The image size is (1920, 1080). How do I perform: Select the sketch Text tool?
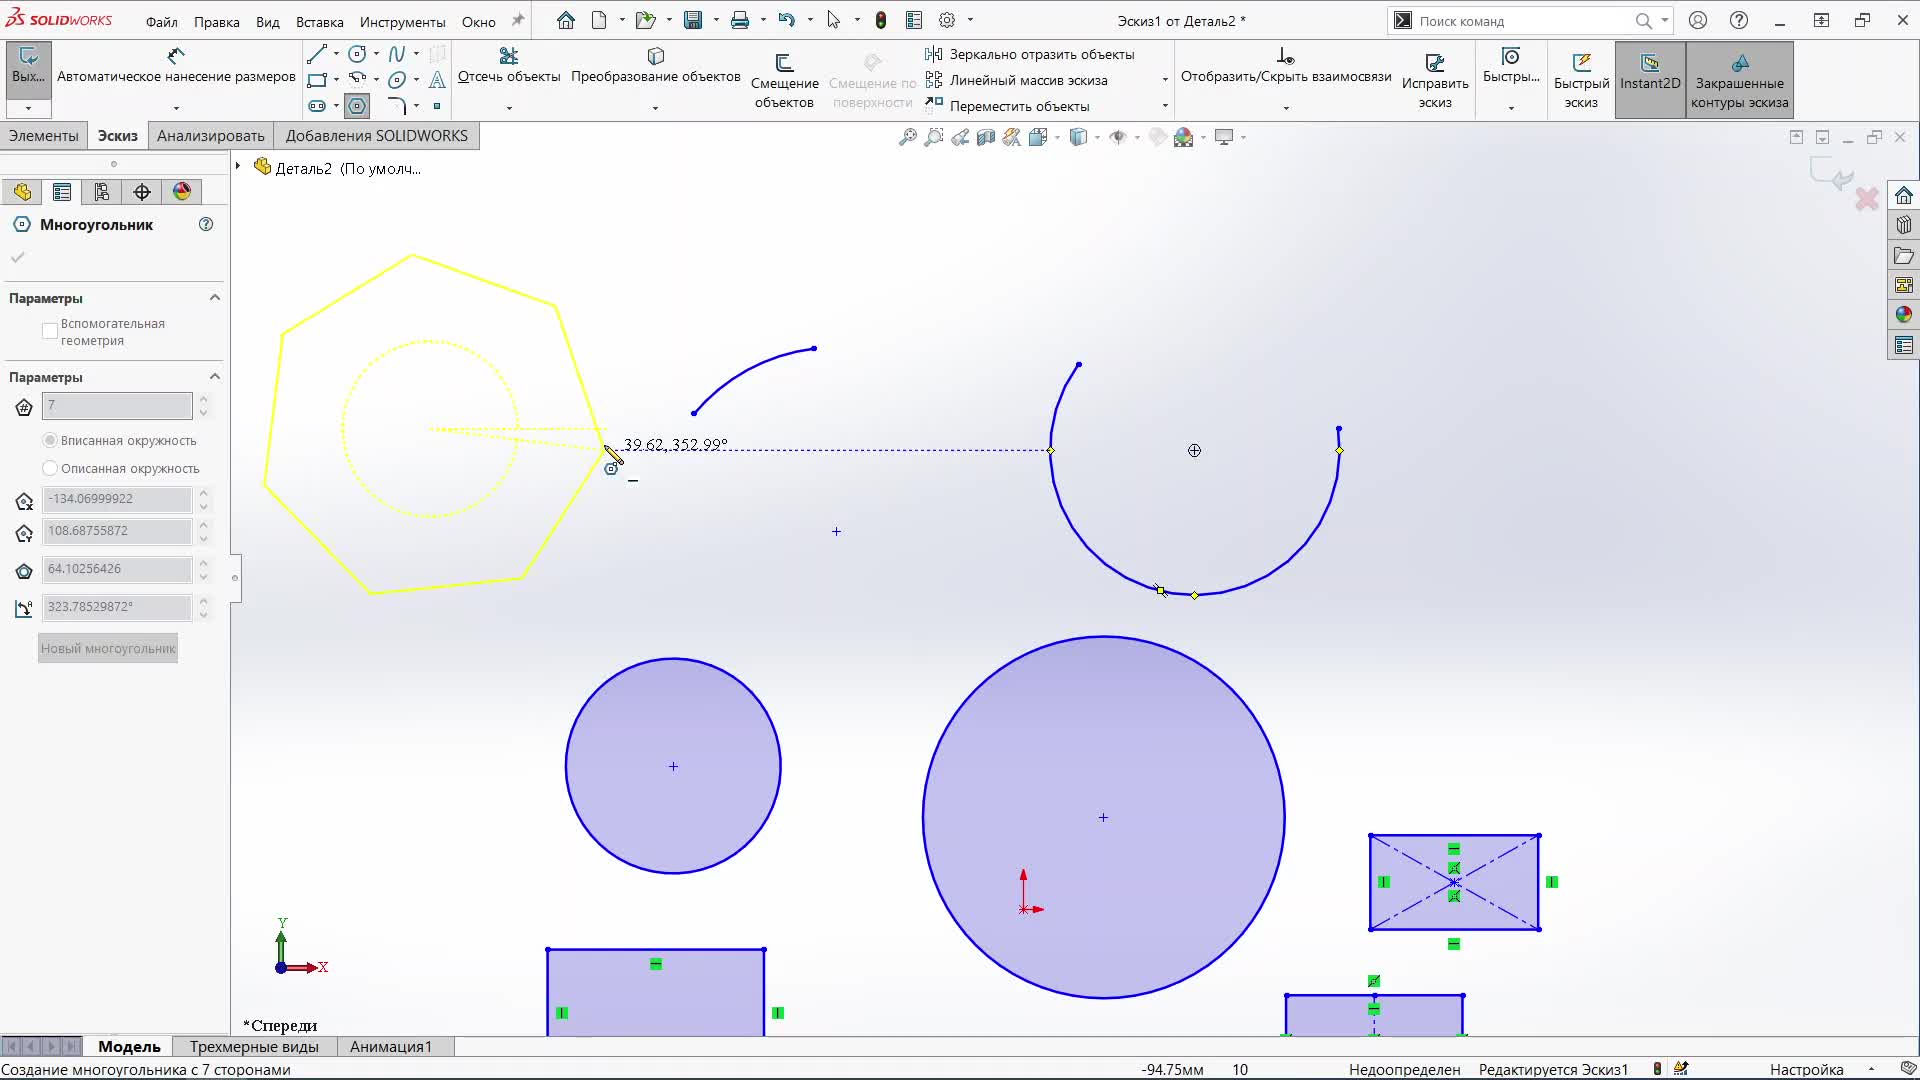tap(437, 80)
